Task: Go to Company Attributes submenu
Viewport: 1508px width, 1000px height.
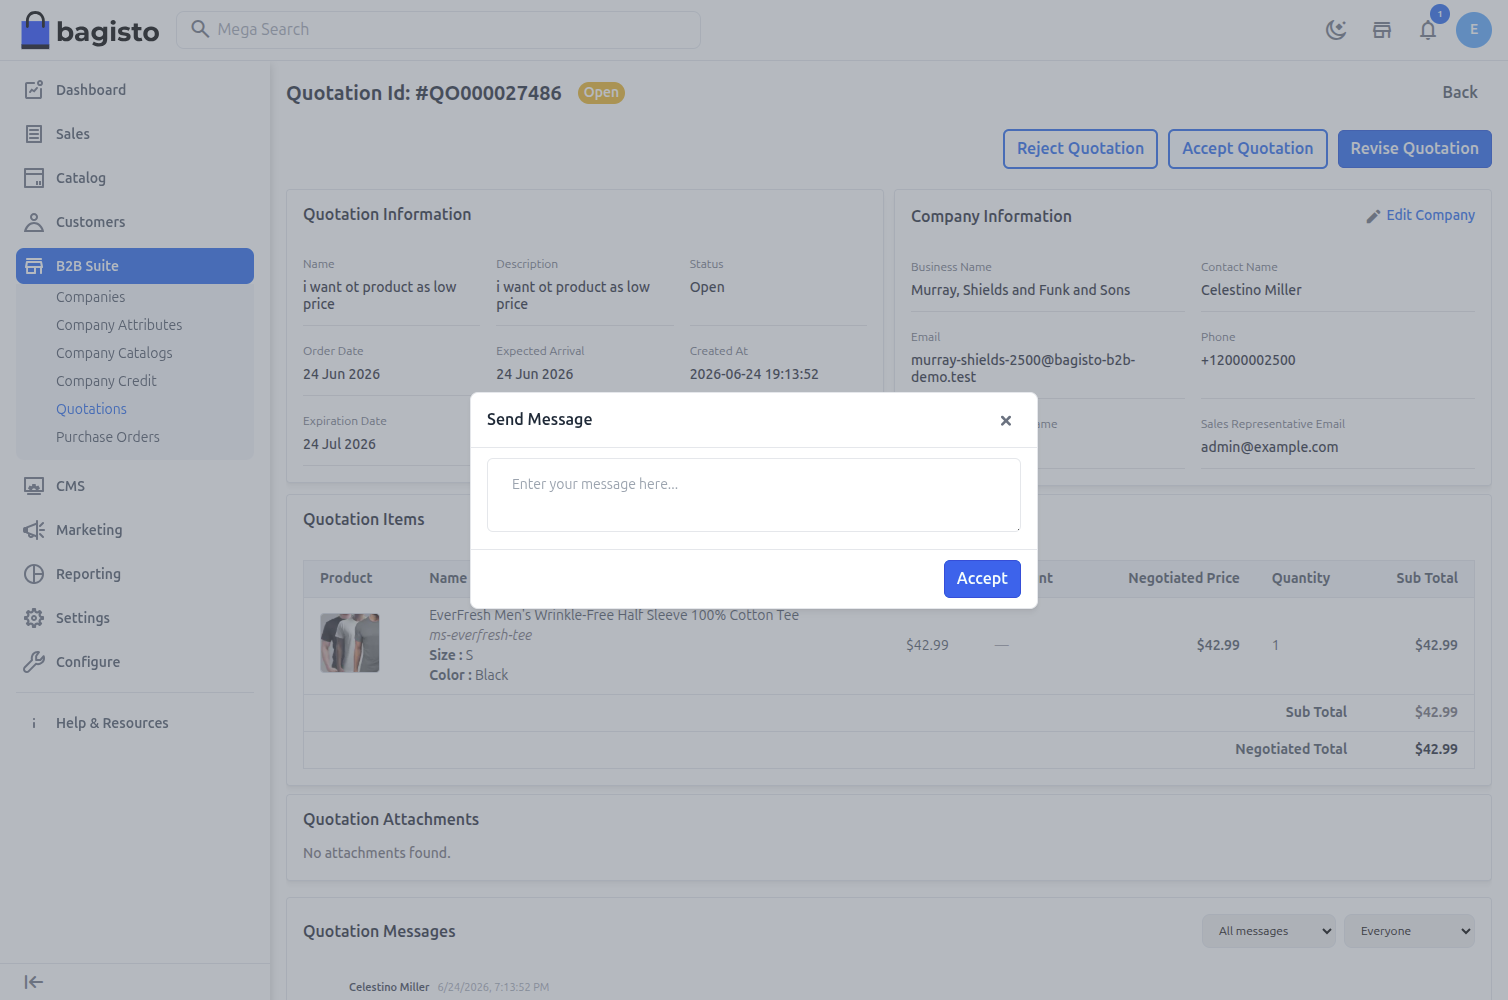Action: pos(119,325)
